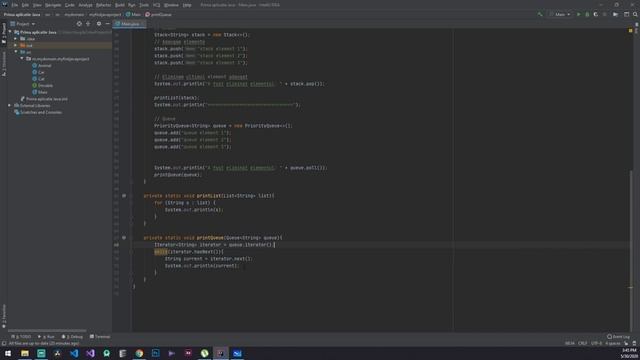Click the UTF-8 encoding in status bar
This screenshot has width=640, height=360.
[x=596, y=344]
